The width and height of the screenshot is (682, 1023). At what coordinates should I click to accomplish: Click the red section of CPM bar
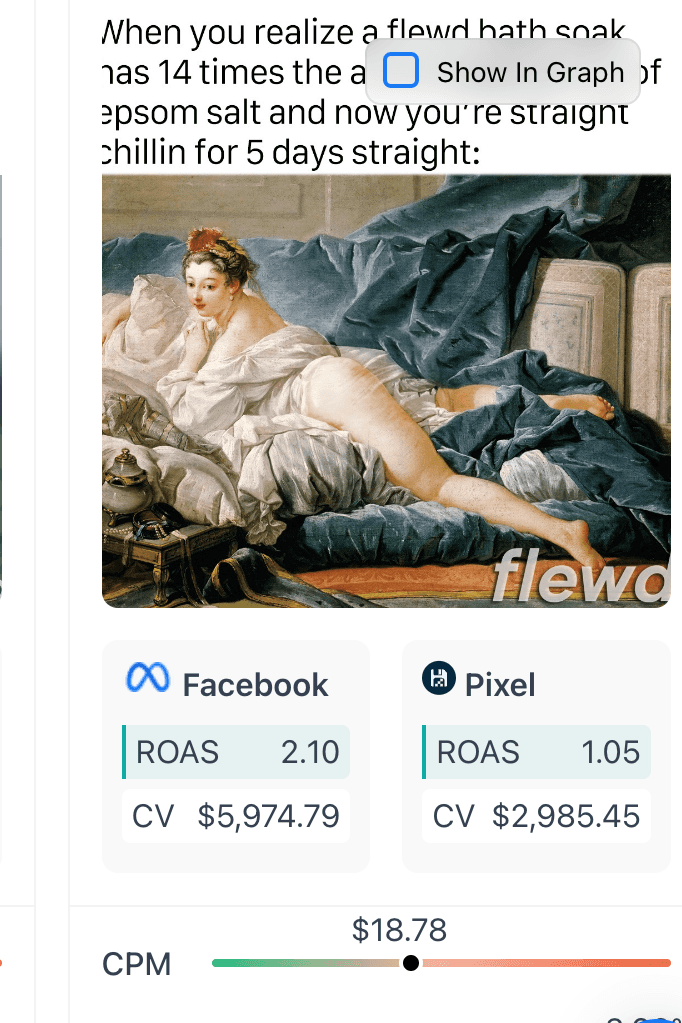point(546,963)
